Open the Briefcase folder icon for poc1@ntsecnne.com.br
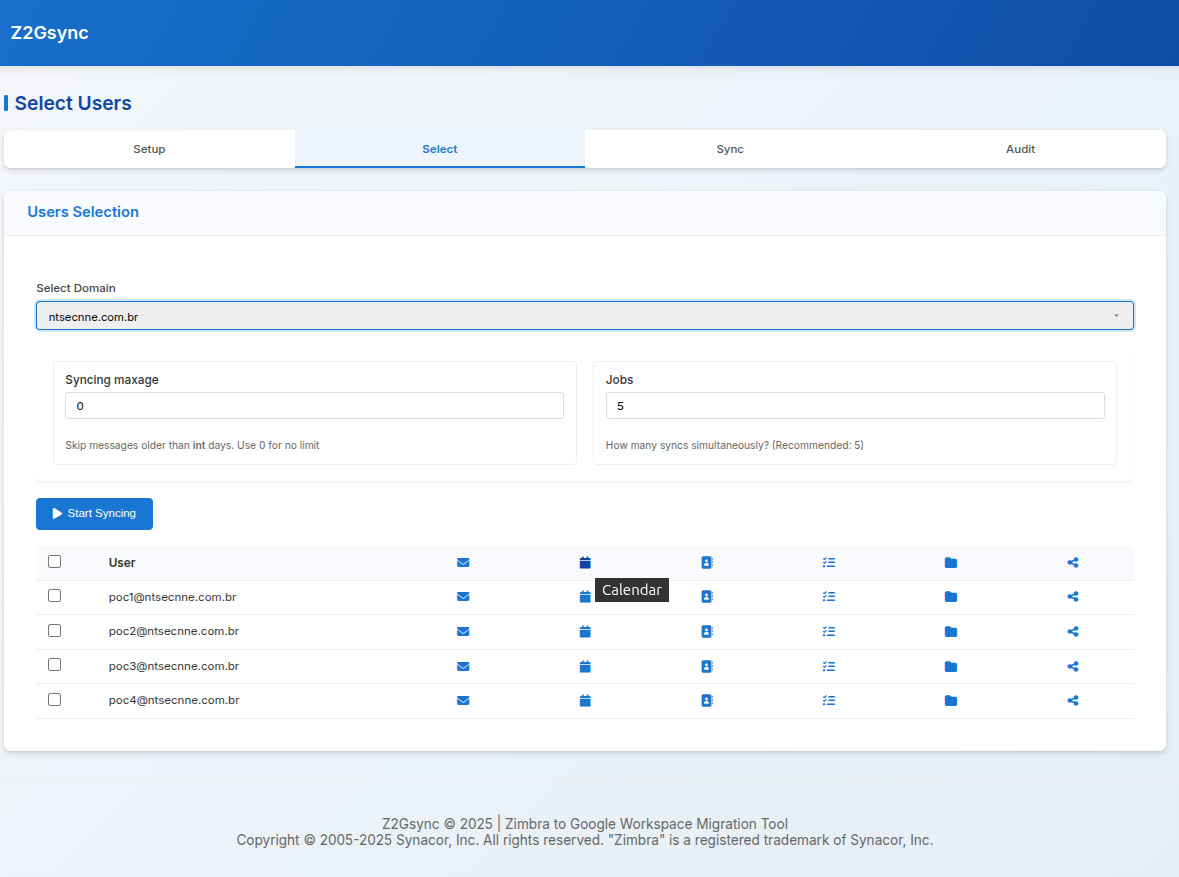1179x877 pixels. [950, 596]
